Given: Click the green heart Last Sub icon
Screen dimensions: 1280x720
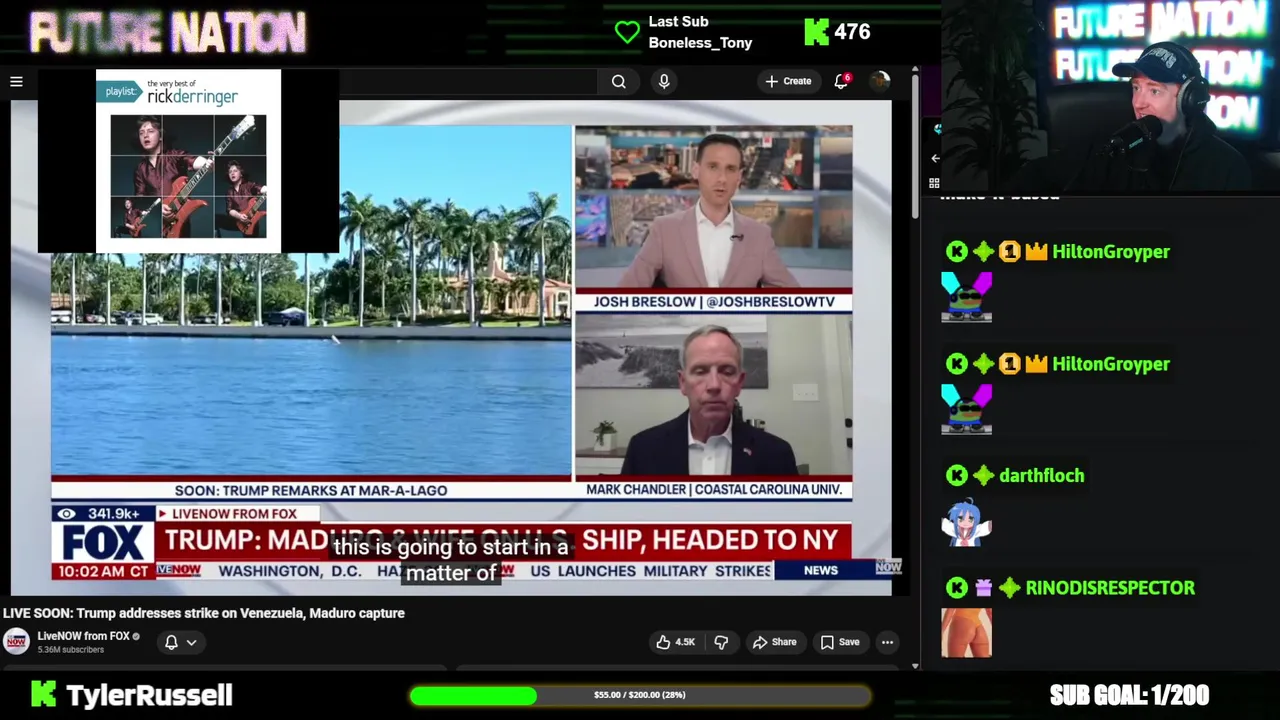Looking at the screenshot, I should pyautogui.click(x=627, y=32).
